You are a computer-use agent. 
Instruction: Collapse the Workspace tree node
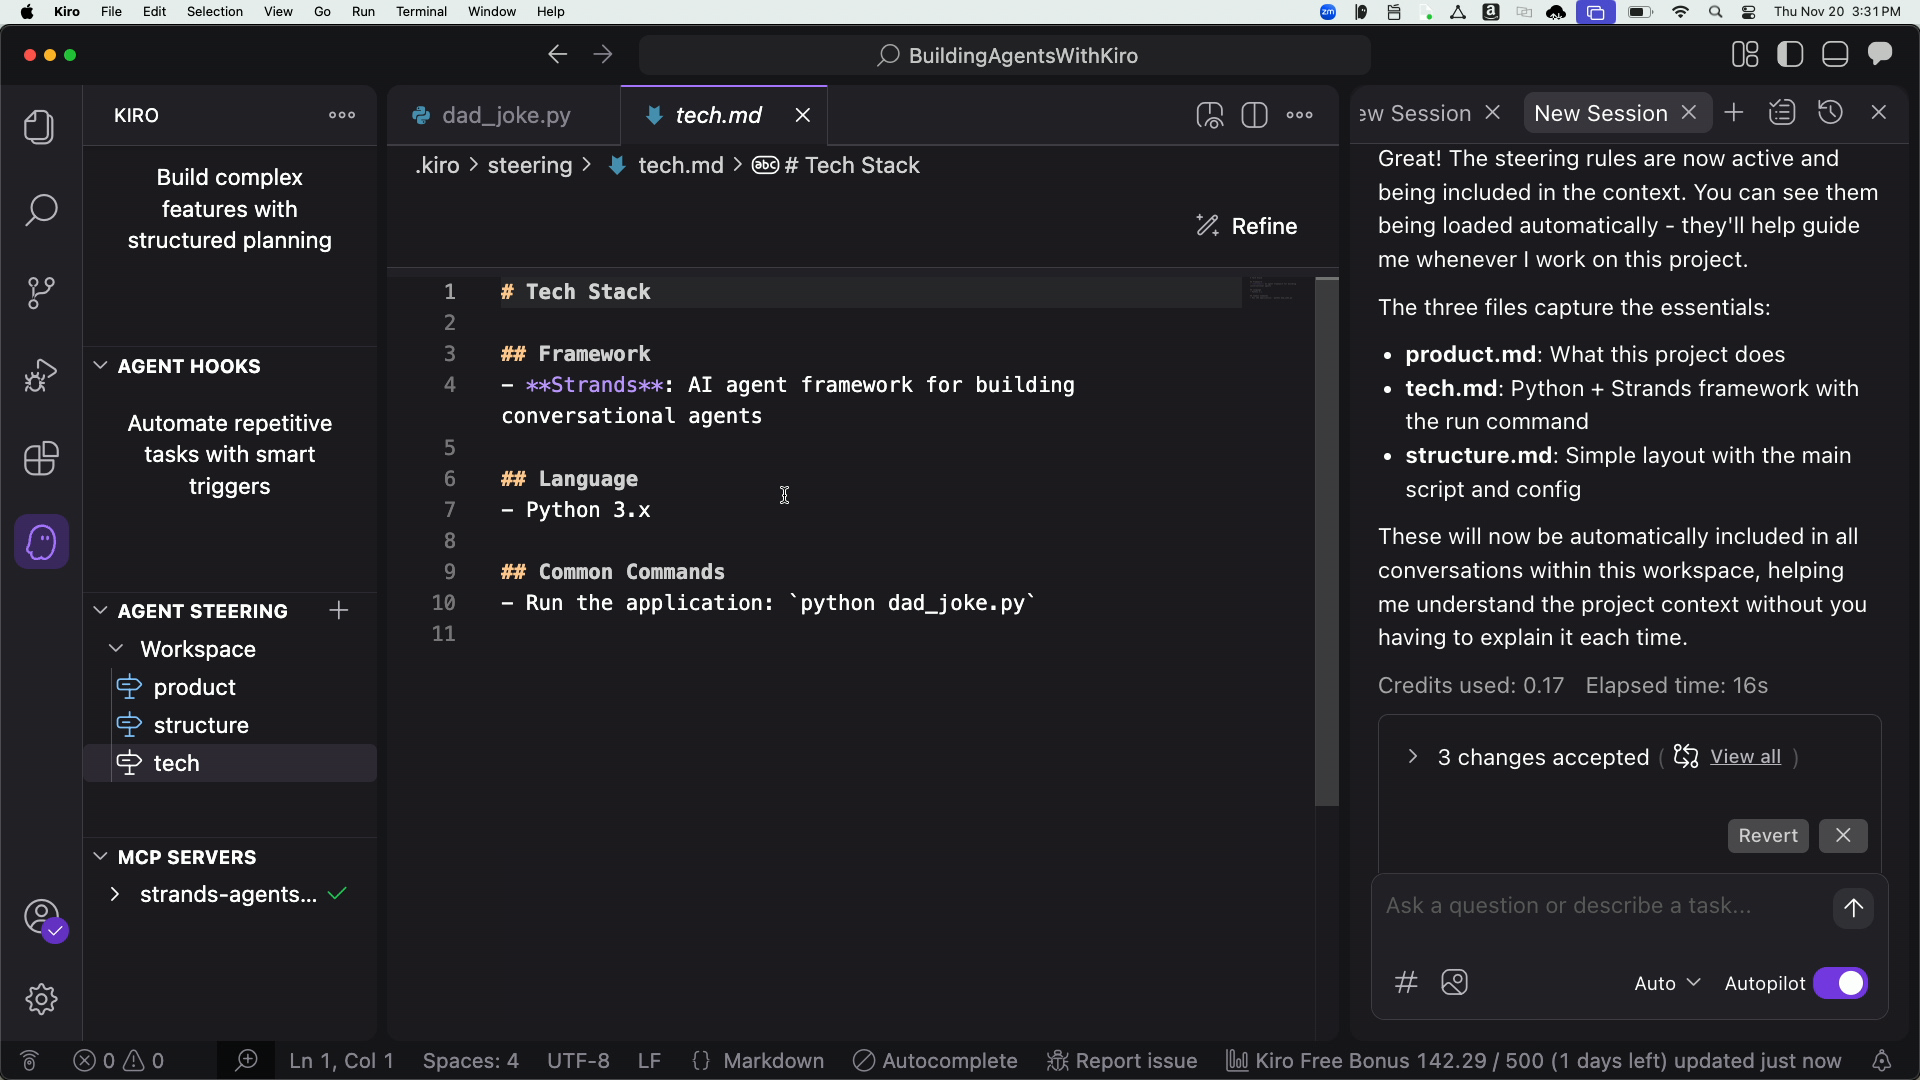tap(116, 649)
